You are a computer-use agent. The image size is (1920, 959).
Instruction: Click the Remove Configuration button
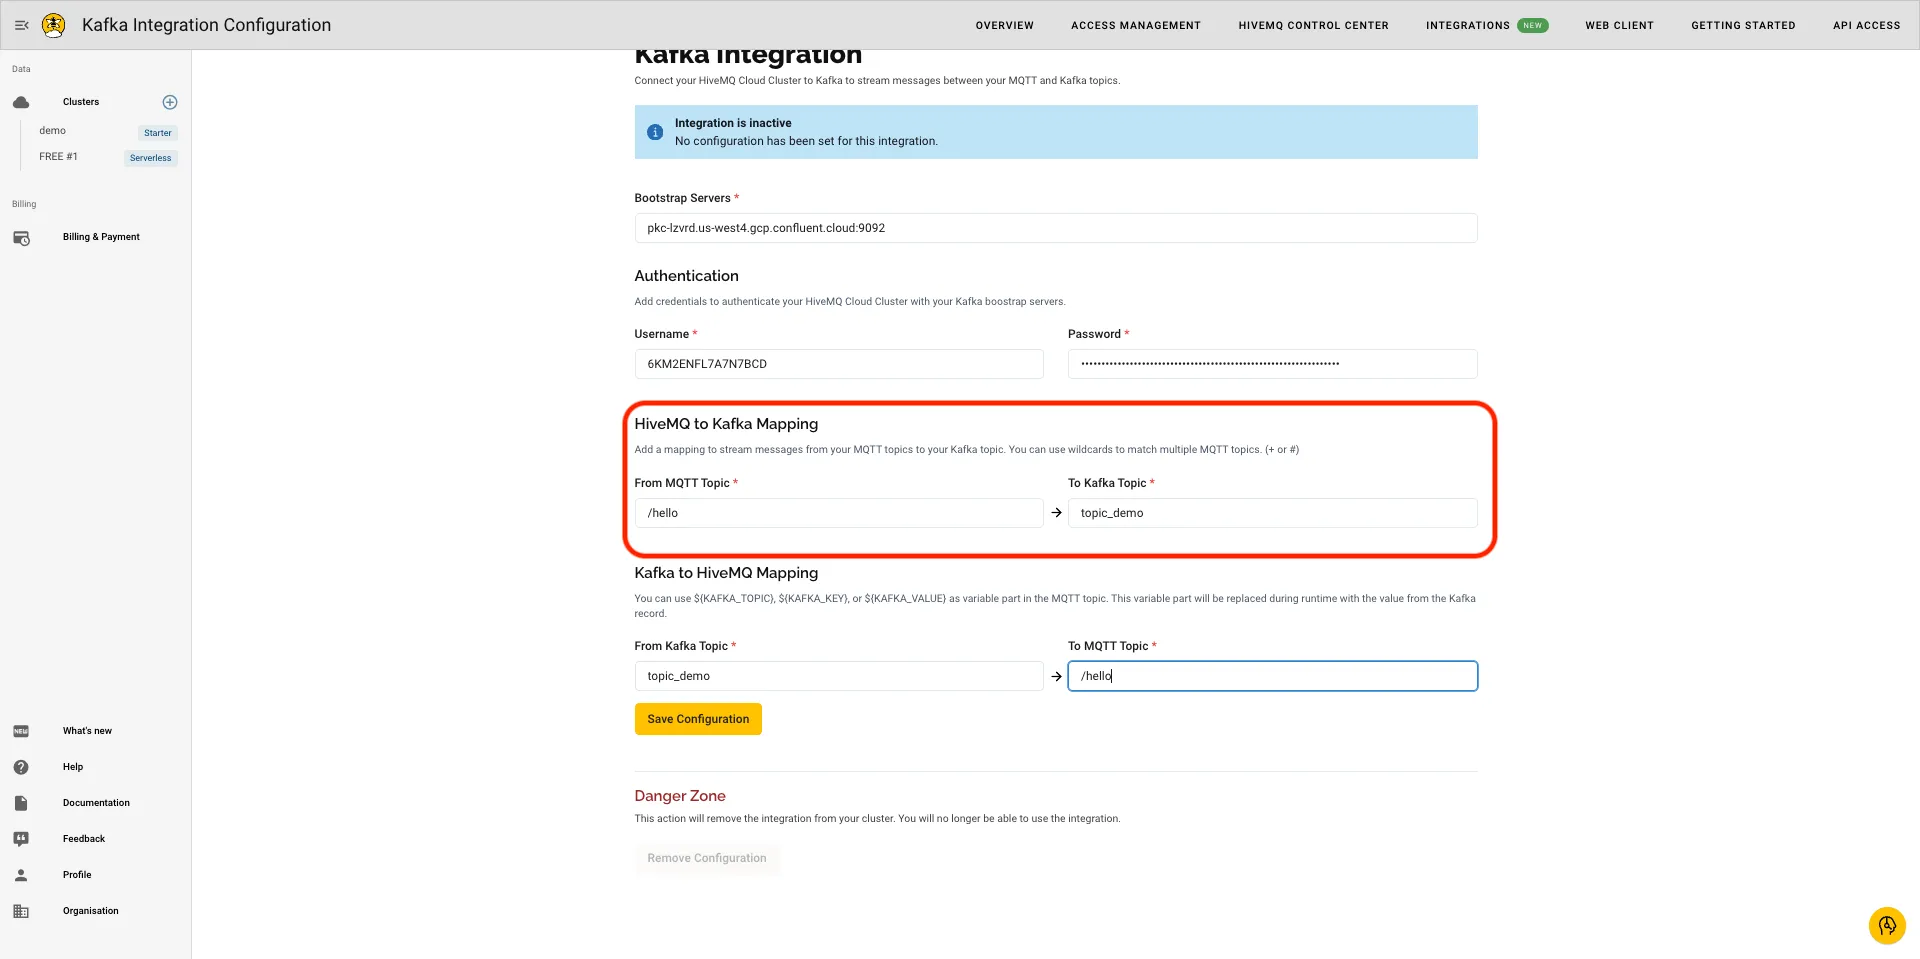click(x=707, y=858)
